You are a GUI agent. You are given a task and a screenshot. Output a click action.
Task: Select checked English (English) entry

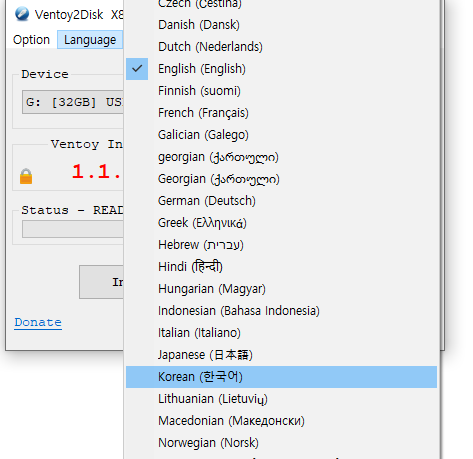(281, 69)
